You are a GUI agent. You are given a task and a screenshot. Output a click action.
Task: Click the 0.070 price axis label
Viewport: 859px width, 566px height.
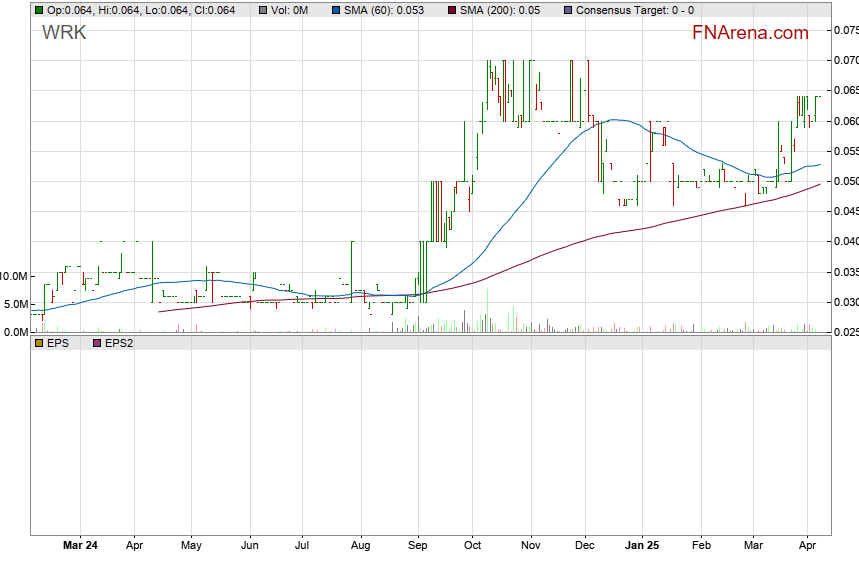[845, 61]
